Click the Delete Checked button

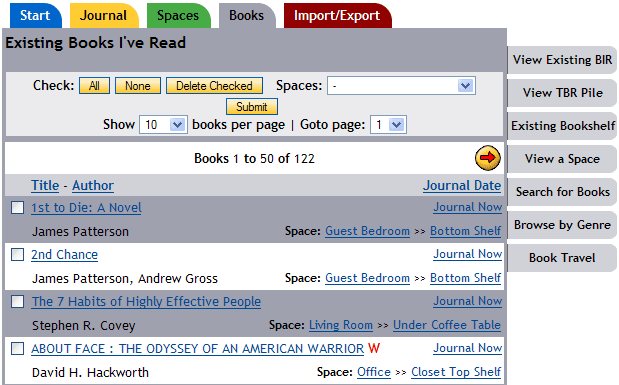coord(214,86)
